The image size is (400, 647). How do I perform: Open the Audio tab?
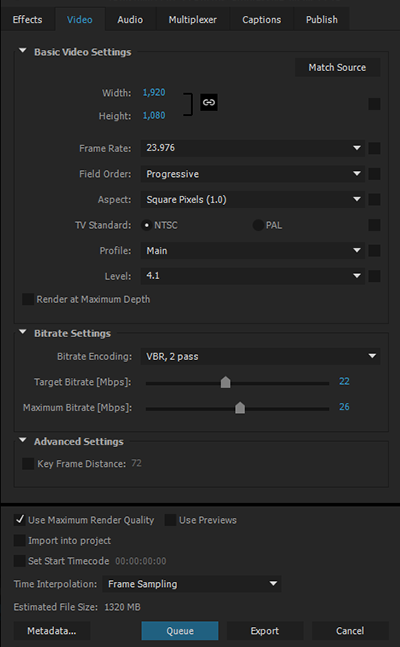pos(130,19)
